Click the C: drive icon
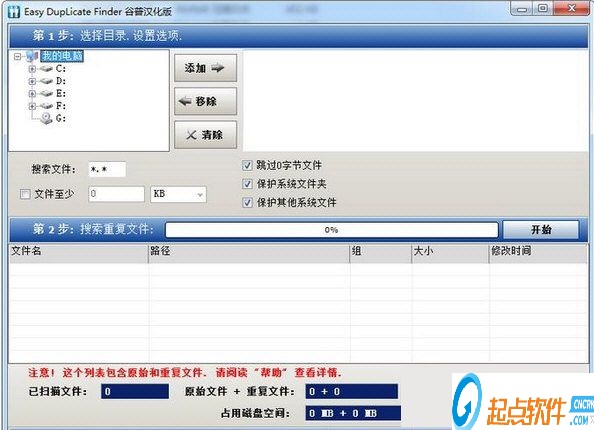Image resolution: width=594 pixels, height=430 pixels. [x=46, y=69]
